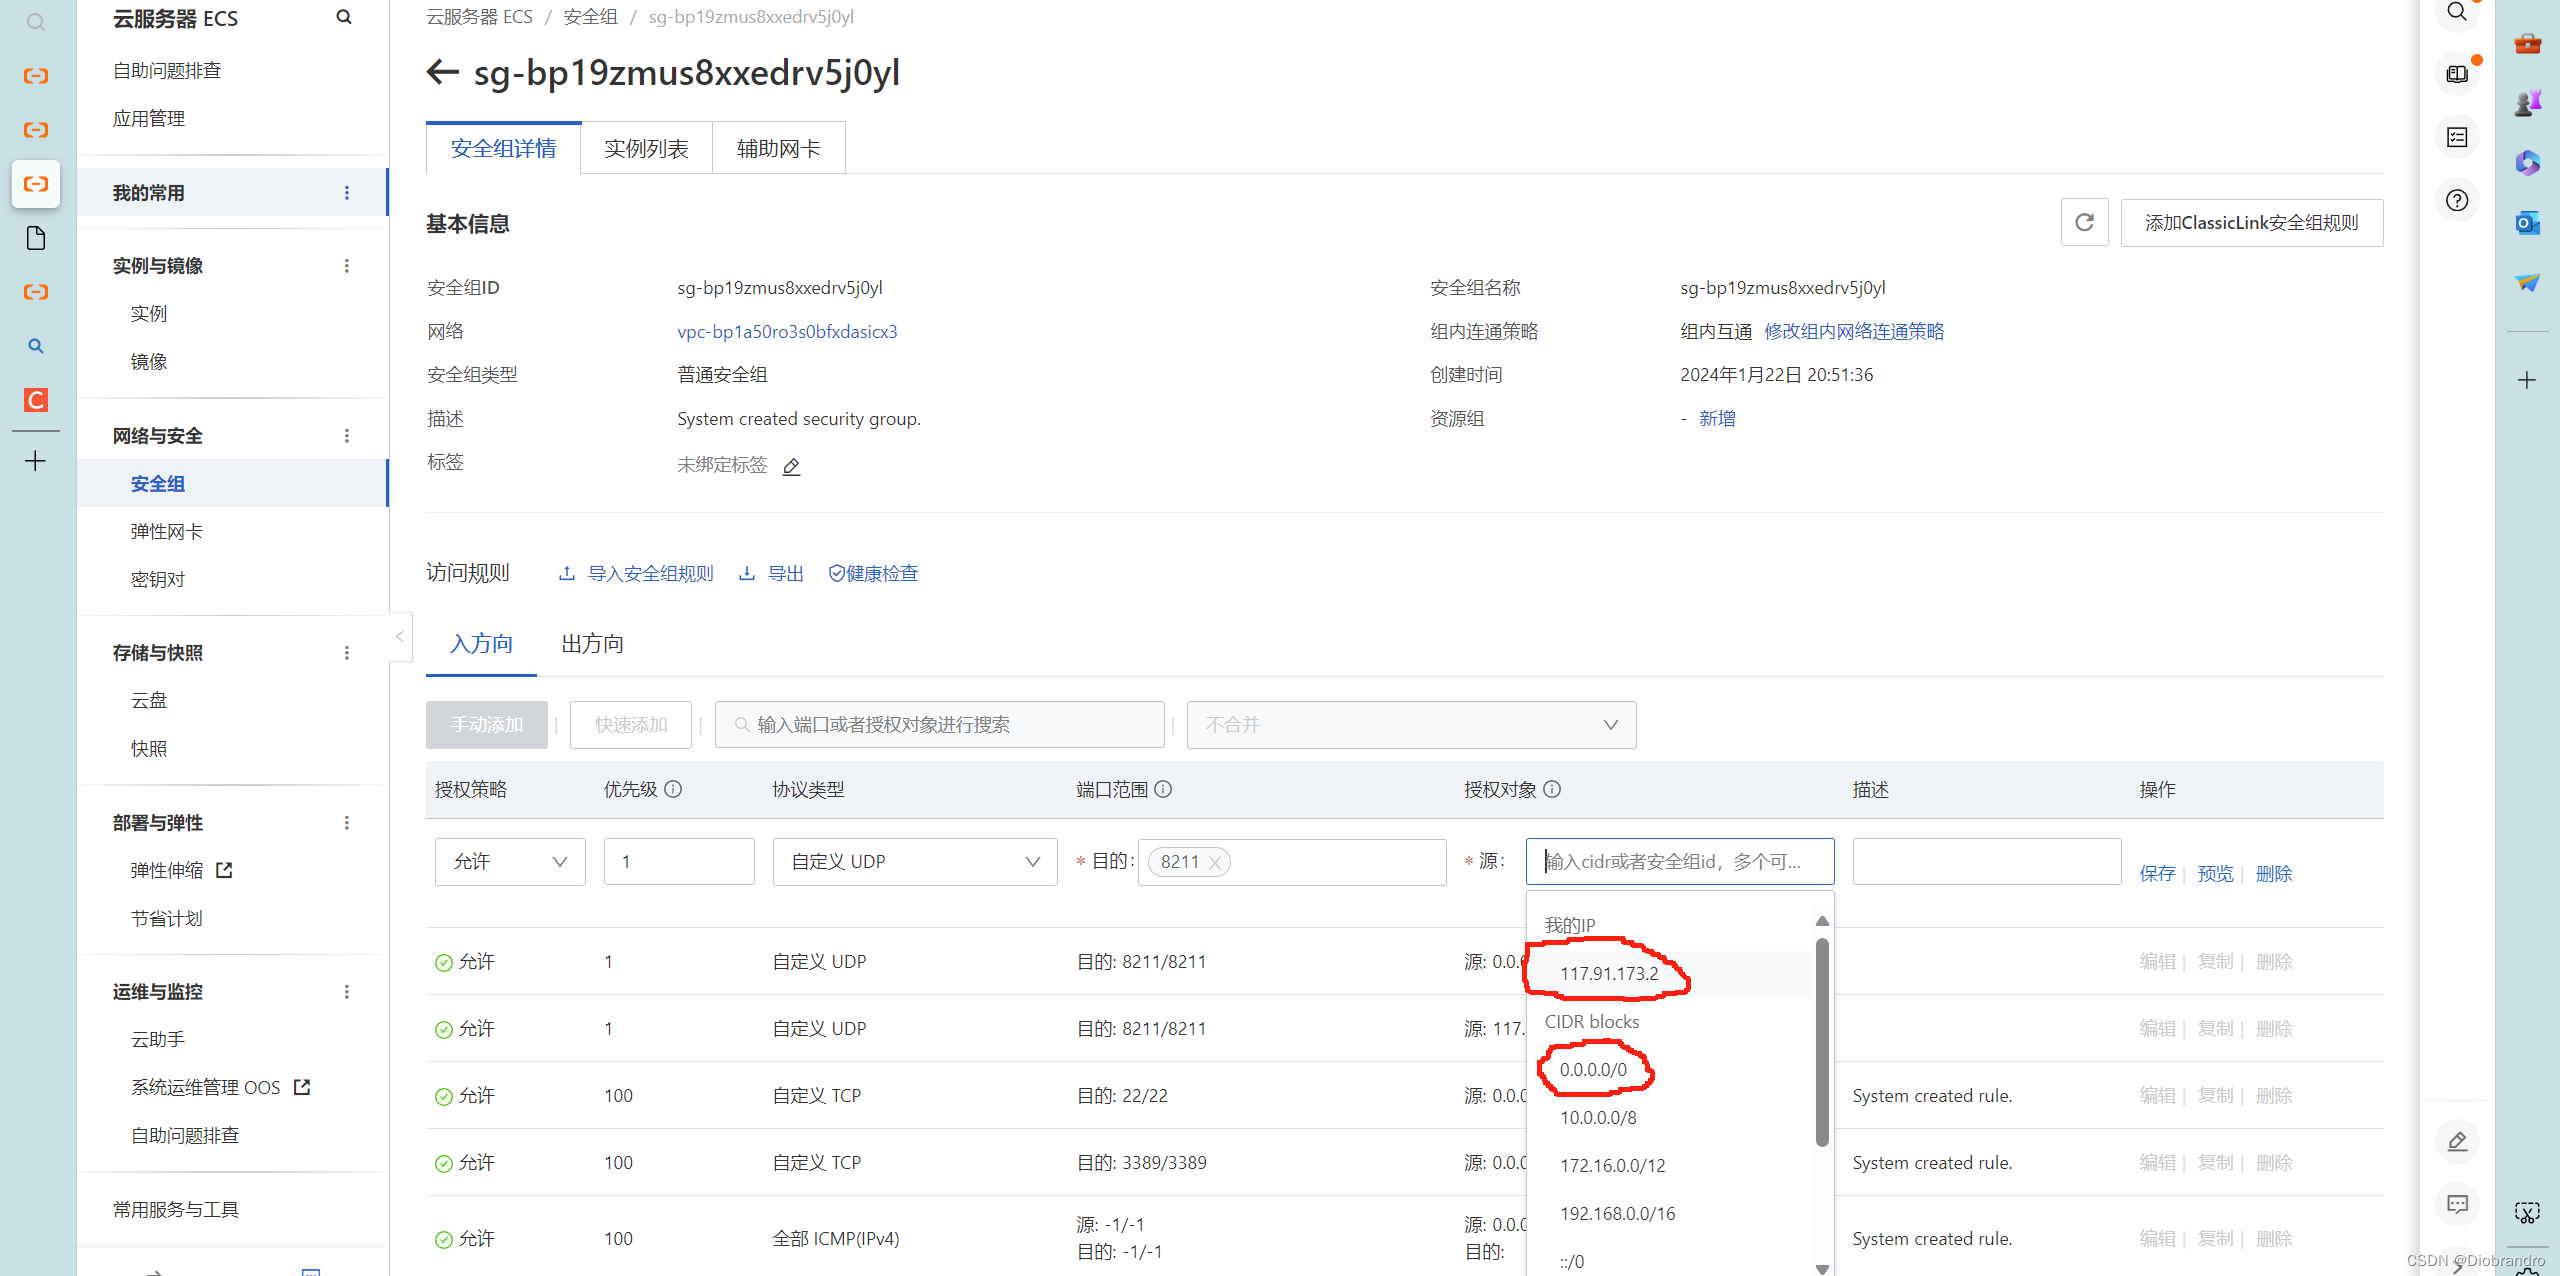Image resolution: width=2560 pixels, height=1276 pixels.
Task: Open 我的常用 more options menu
Action: pyautogui.click(x=347, y=193)
